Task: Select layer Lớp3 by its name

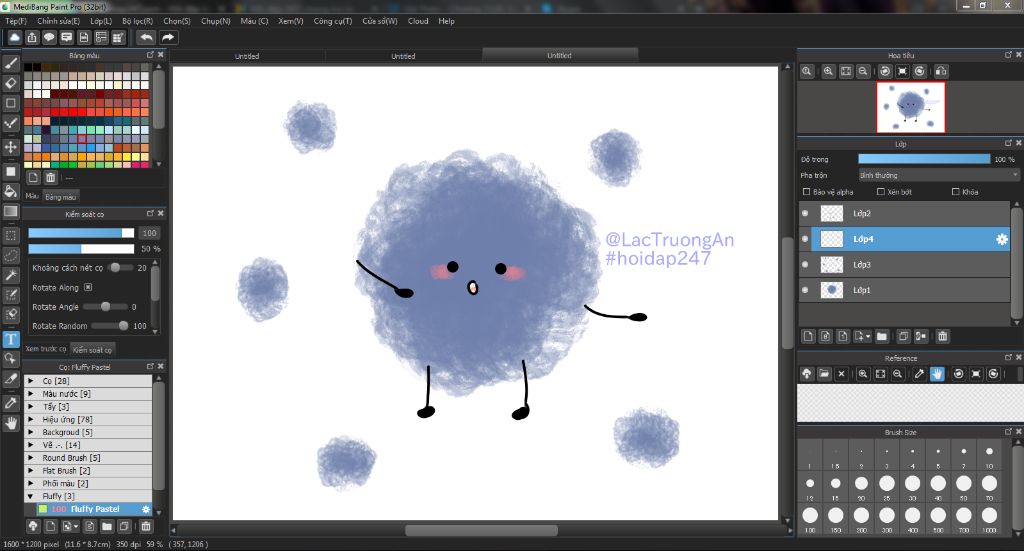Action: coord(861,264)
